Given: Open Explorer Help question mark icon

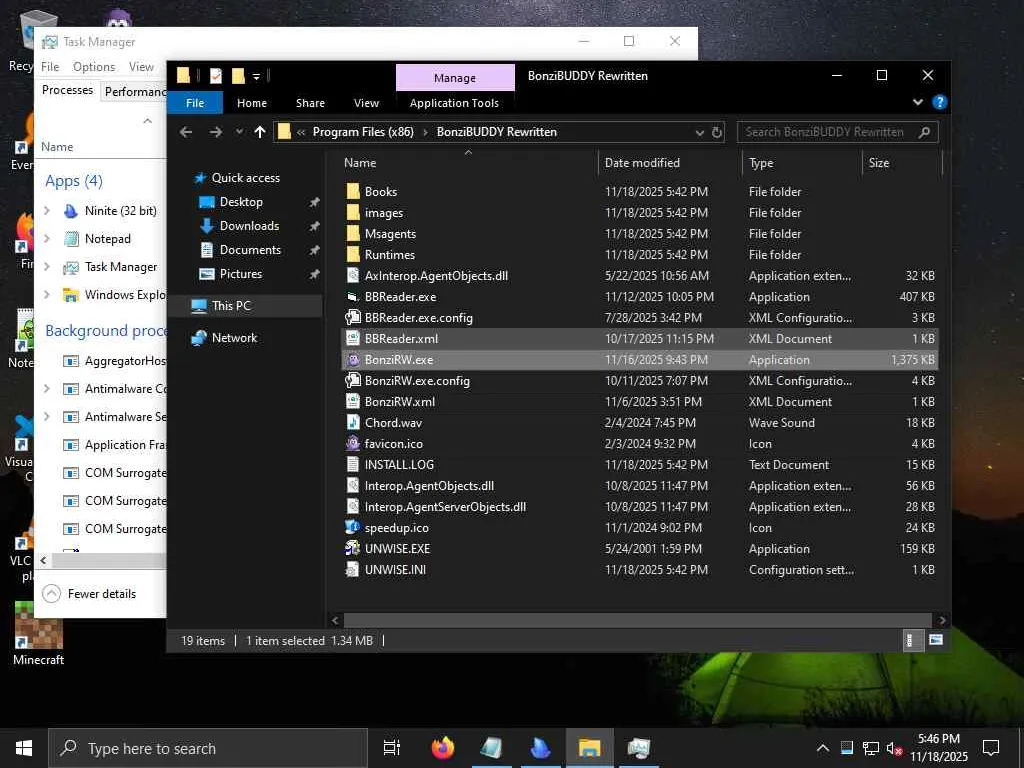Looking at the screenshot, I should pyautogui.click(x=939, y=102).
